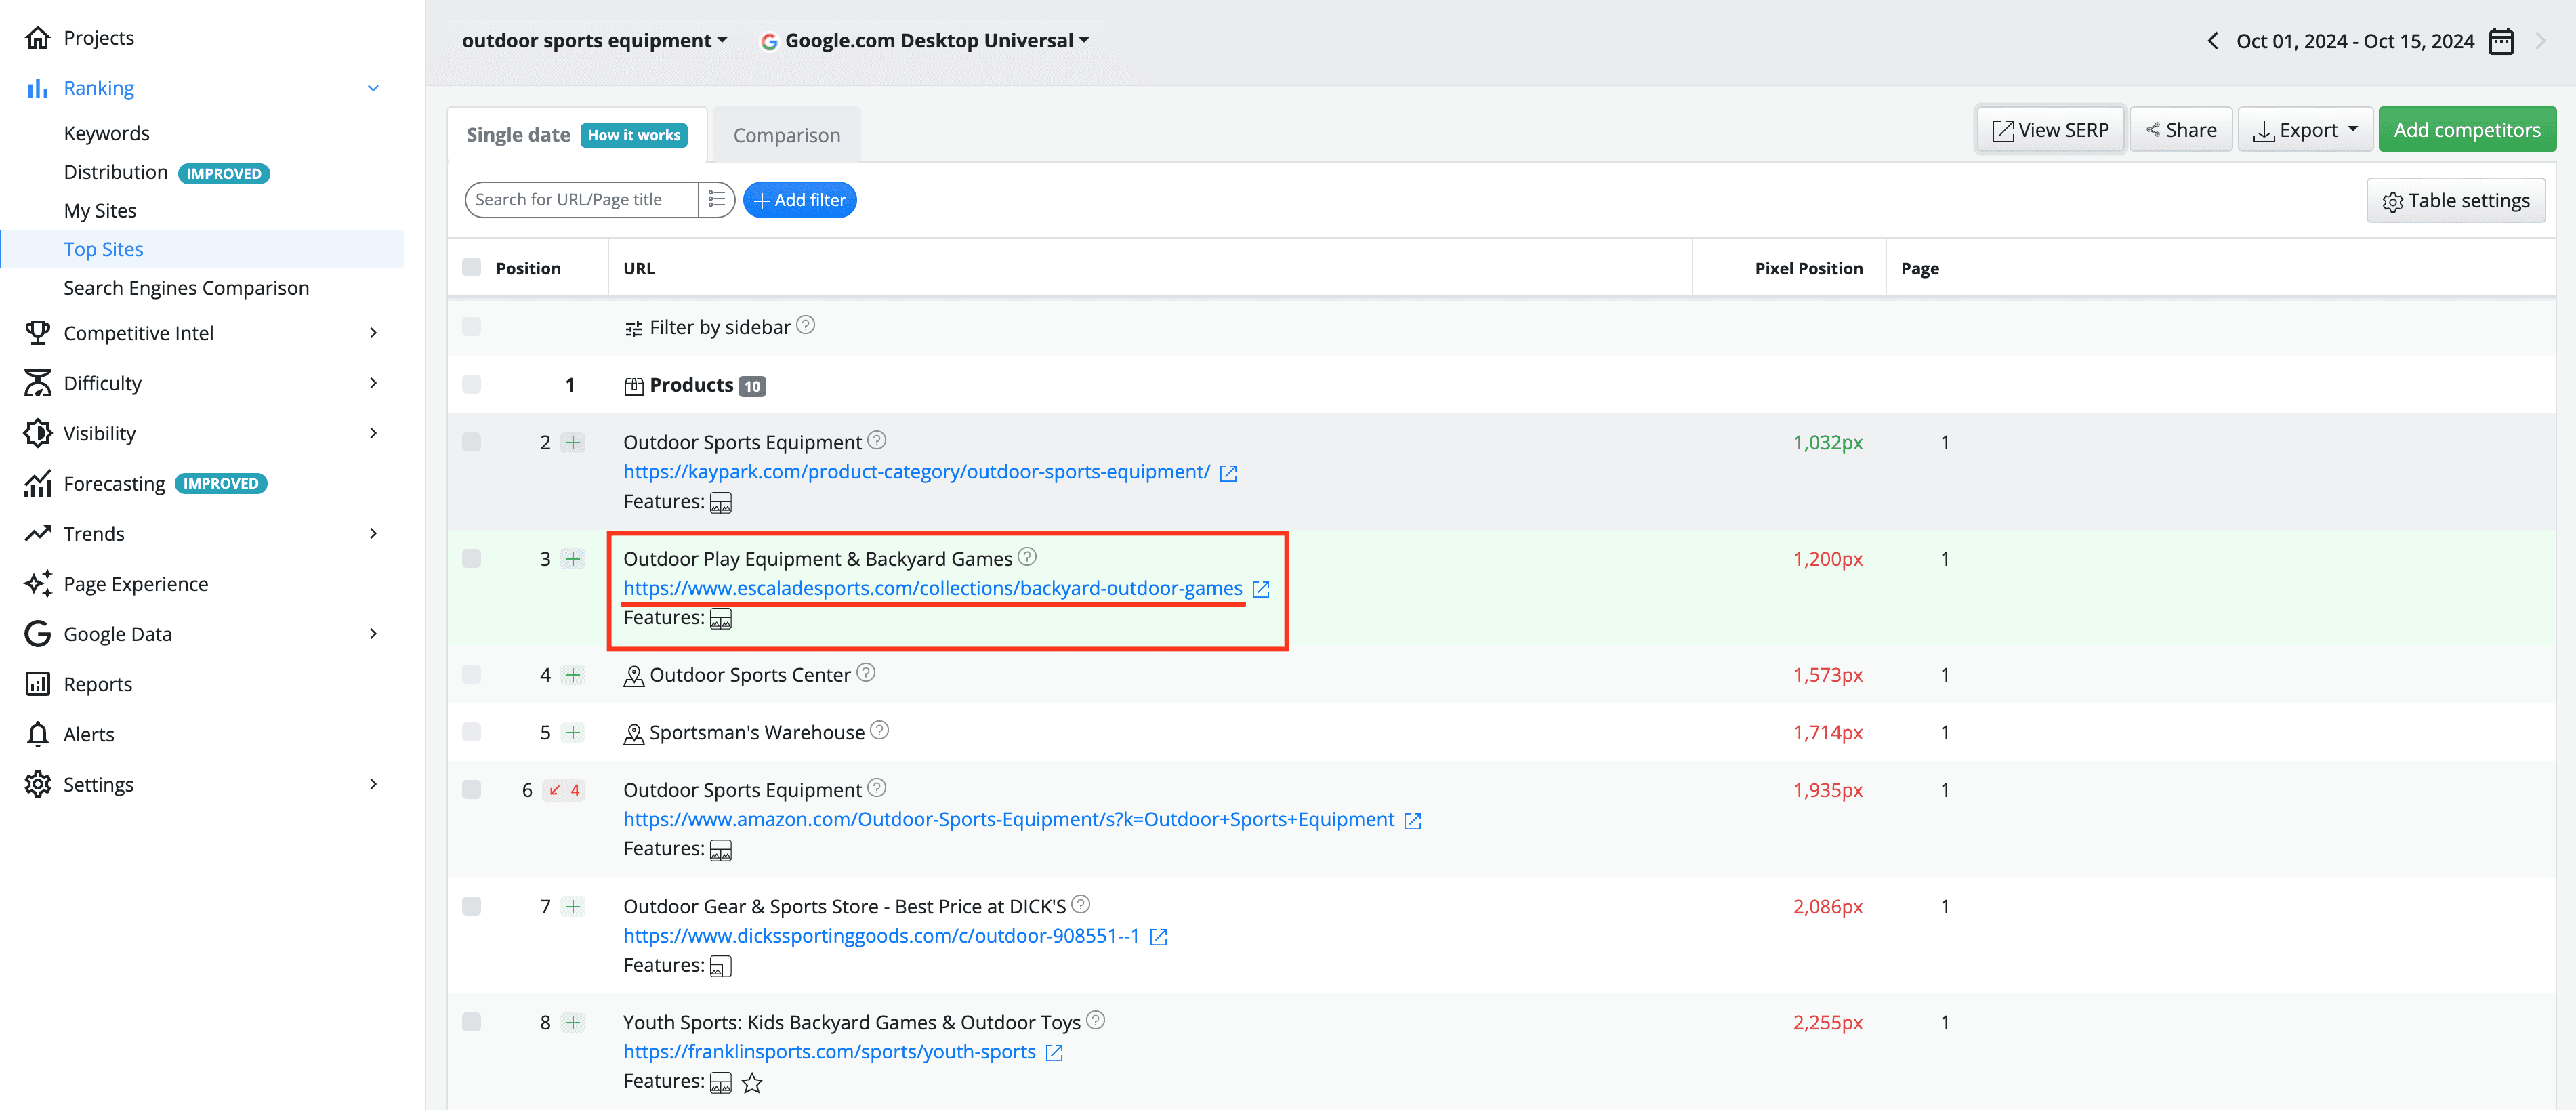This screenshot has height=1110, width=2576.
Task: Click the Settings gear icon in sidebar
Action: coord(38,784)
